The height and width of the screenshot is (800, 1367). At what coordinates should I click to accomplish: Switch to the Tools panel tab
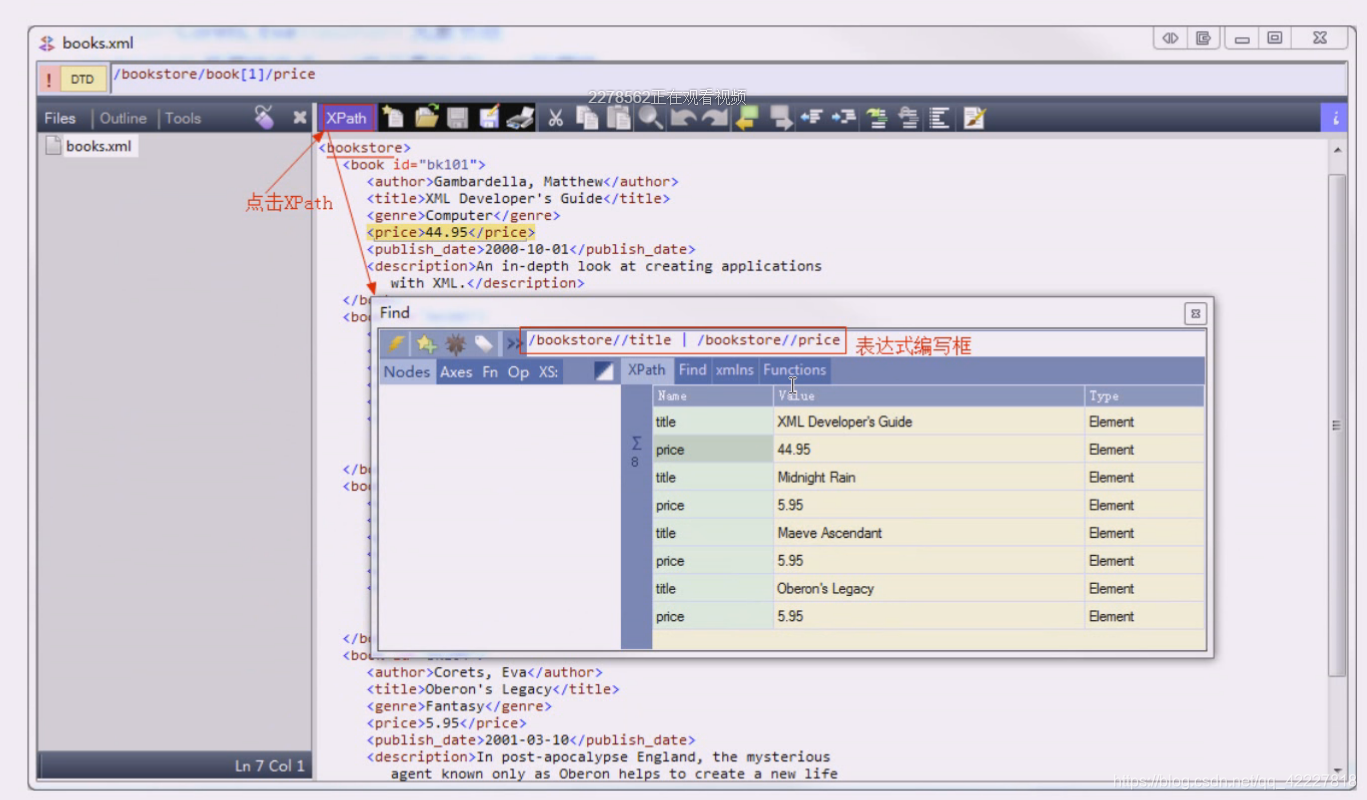(183, 118)
